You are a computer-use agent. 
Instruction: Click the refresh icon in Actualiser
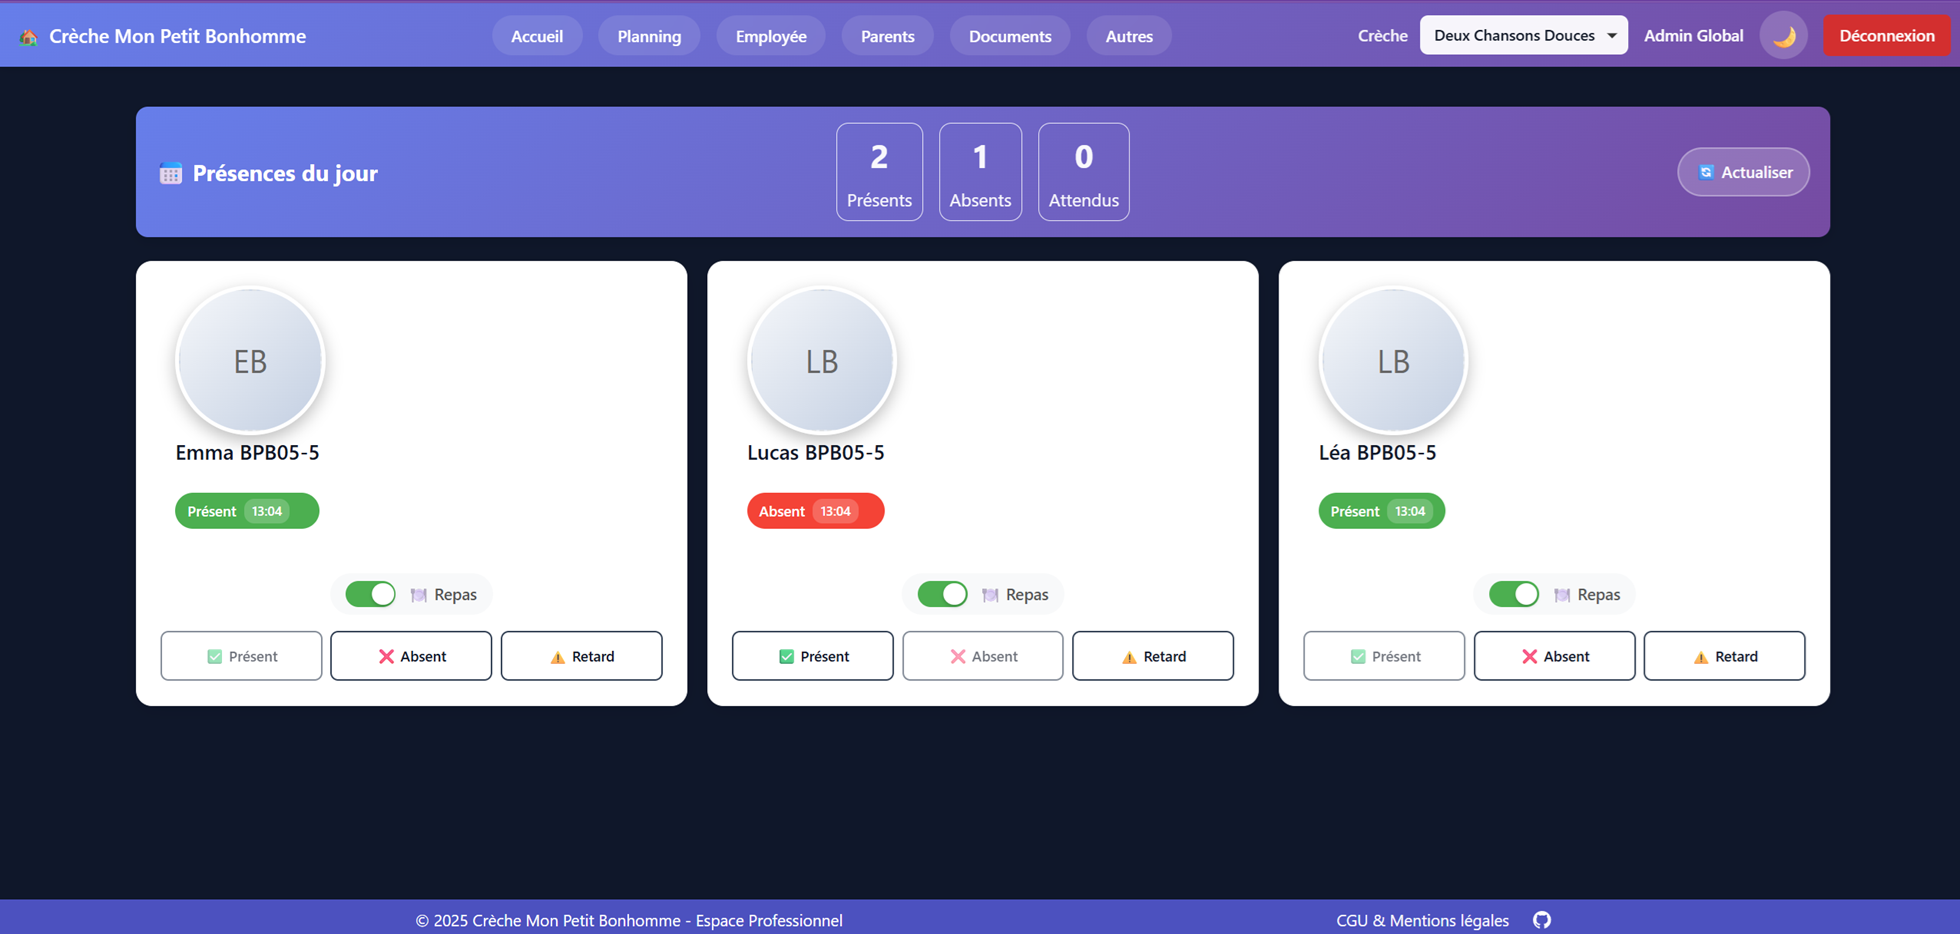1706,172
